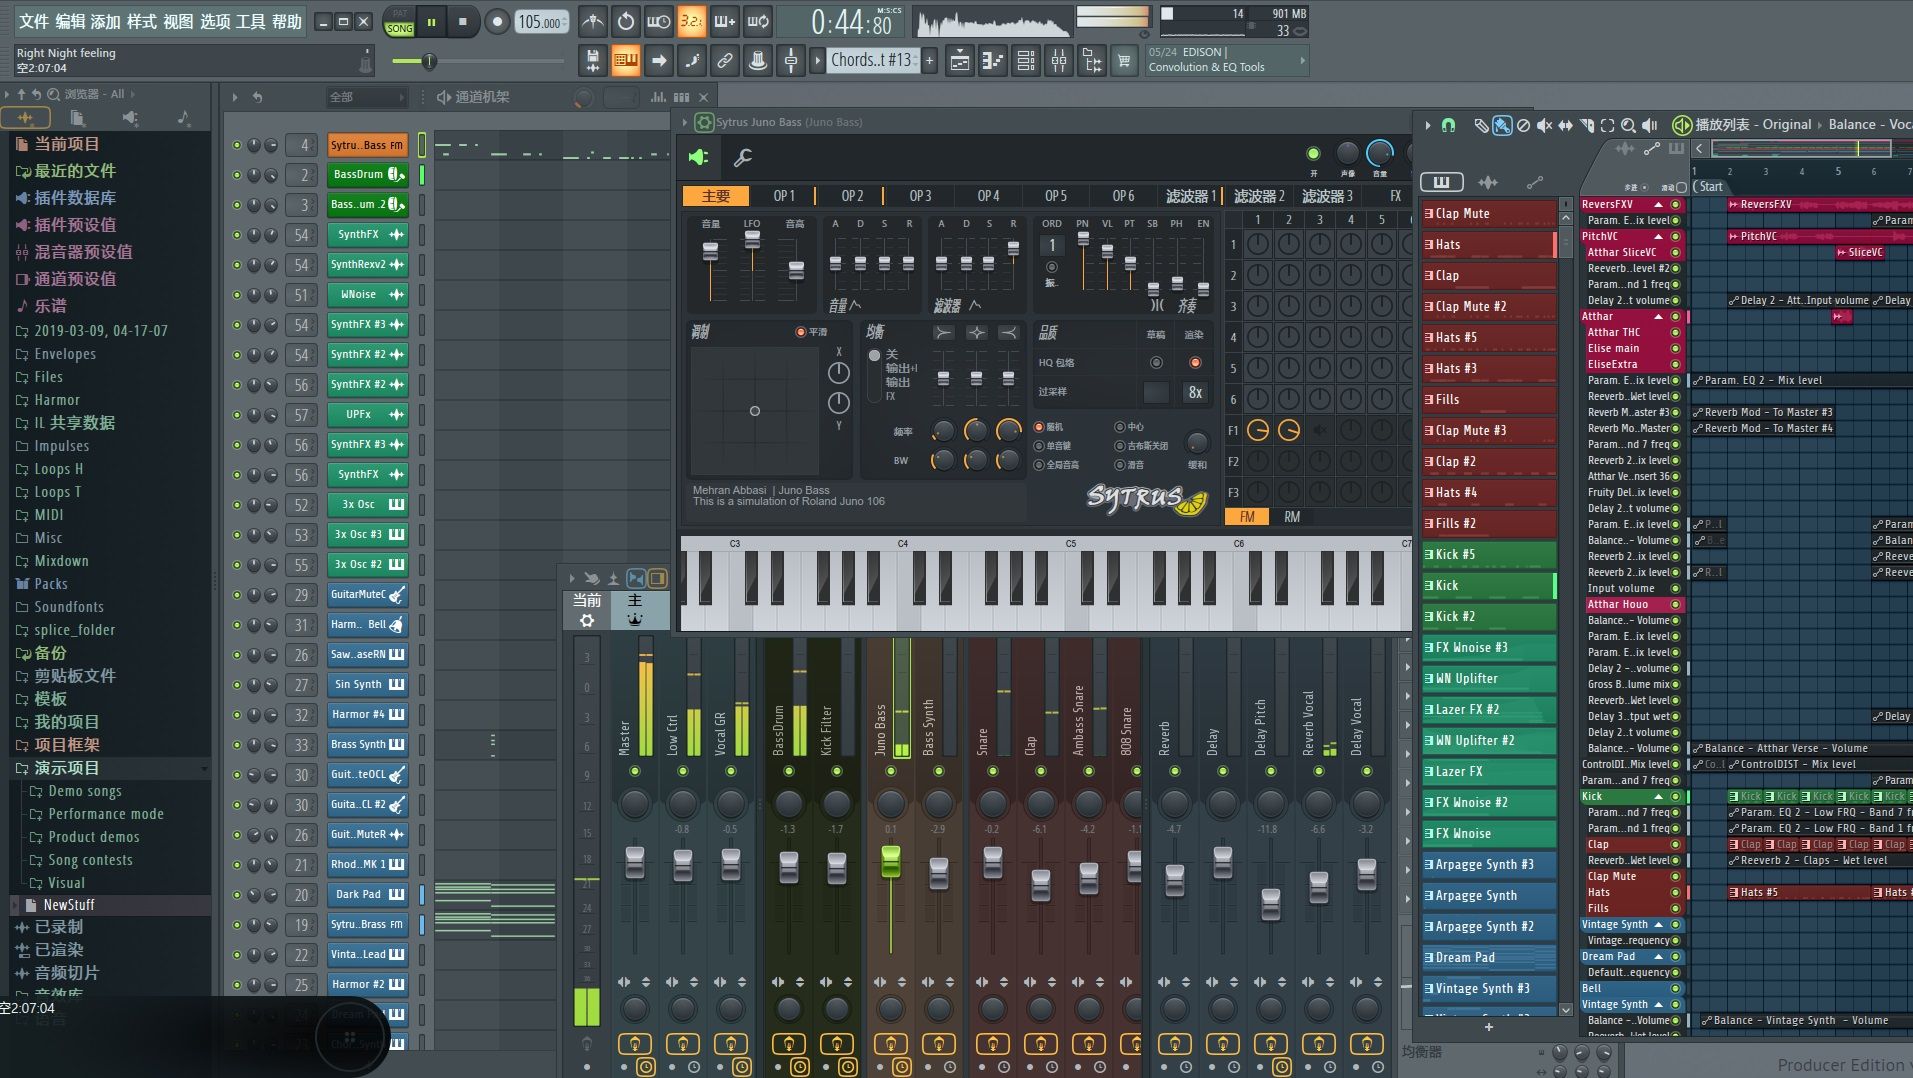Open the piano roll view
Image resolution: width=1913 pixels, height=1078 pixels.
(x=992, y=62)
